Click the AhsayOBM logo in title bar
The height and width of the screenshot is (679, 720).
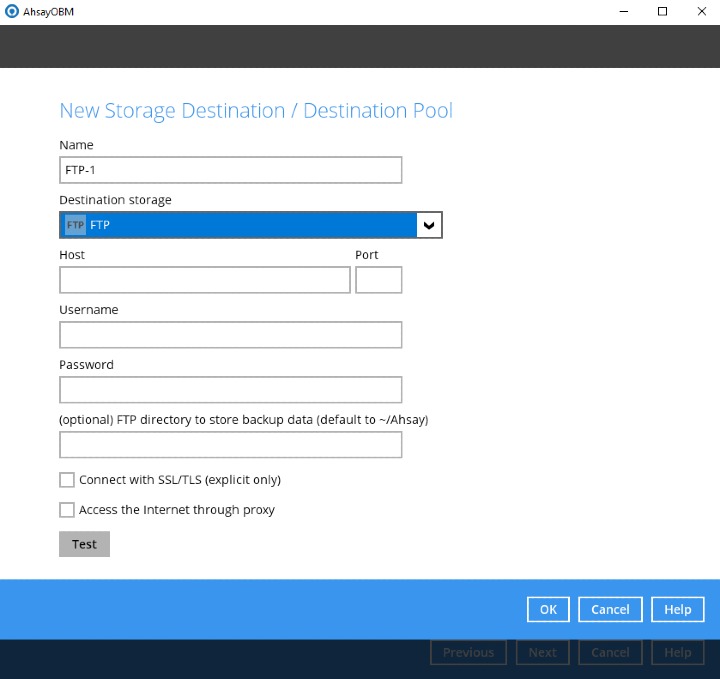[12, 12]
